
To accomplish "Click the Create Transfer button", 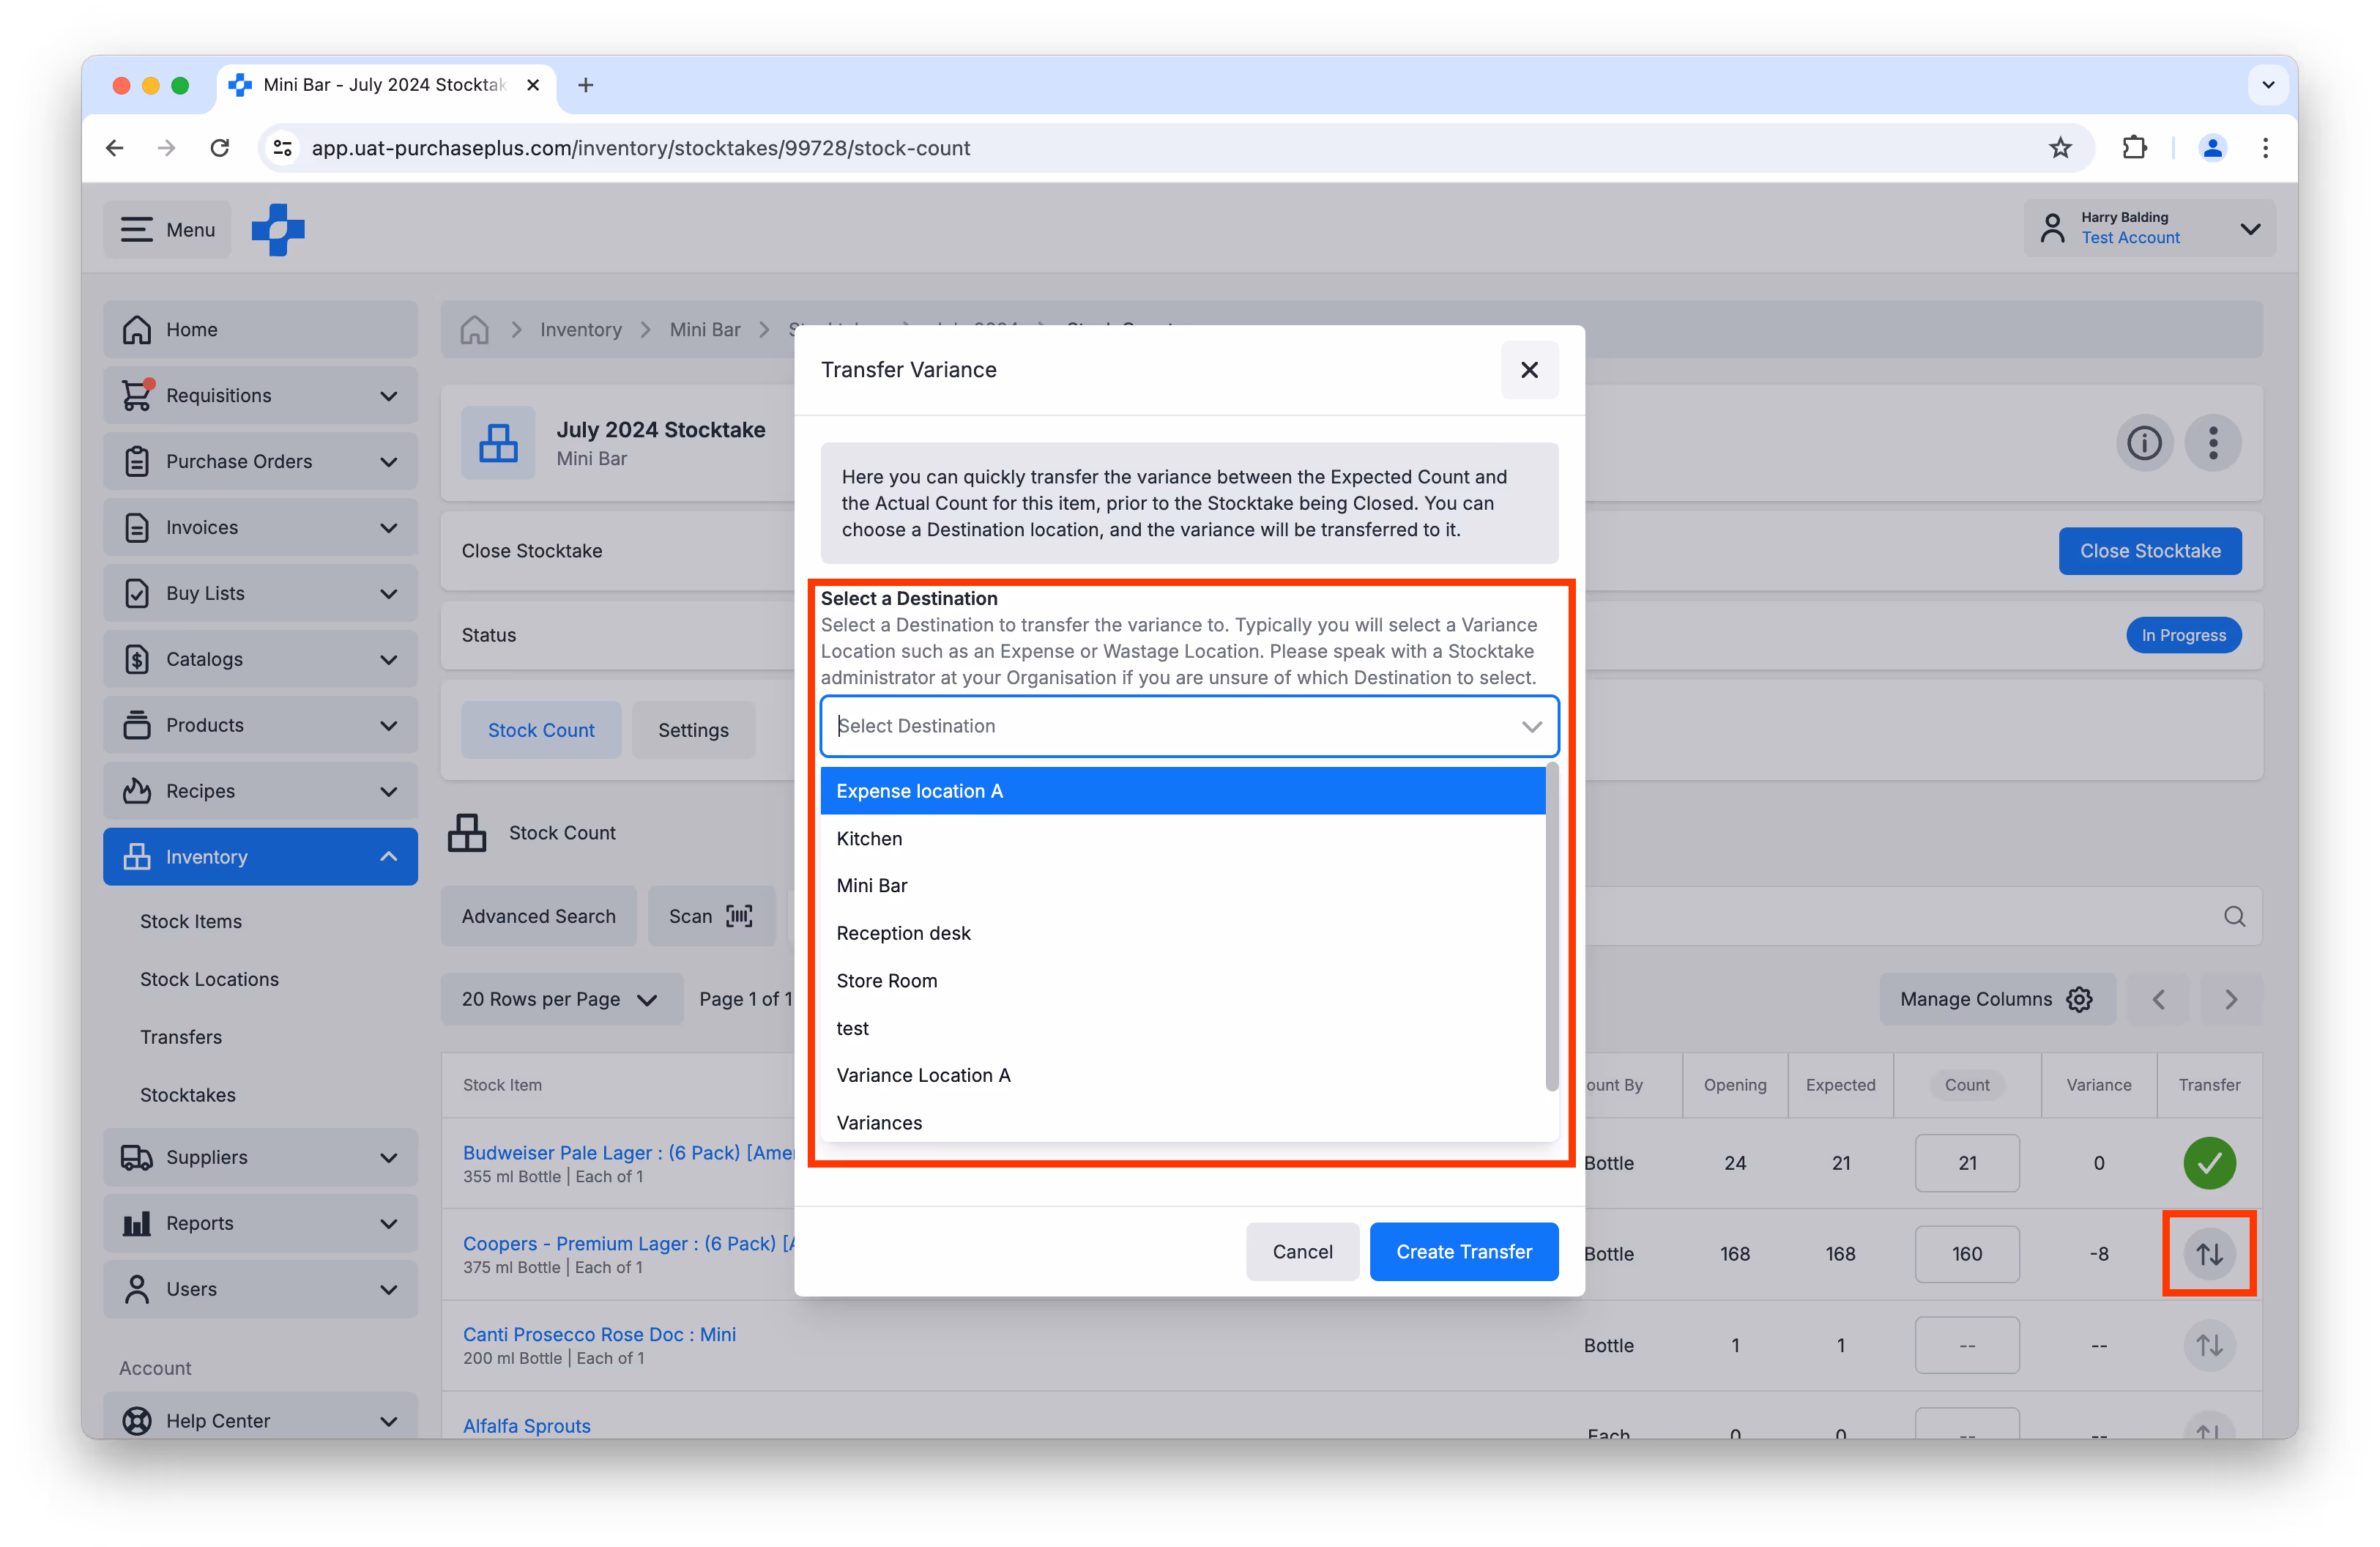I will (1463, 1251).
